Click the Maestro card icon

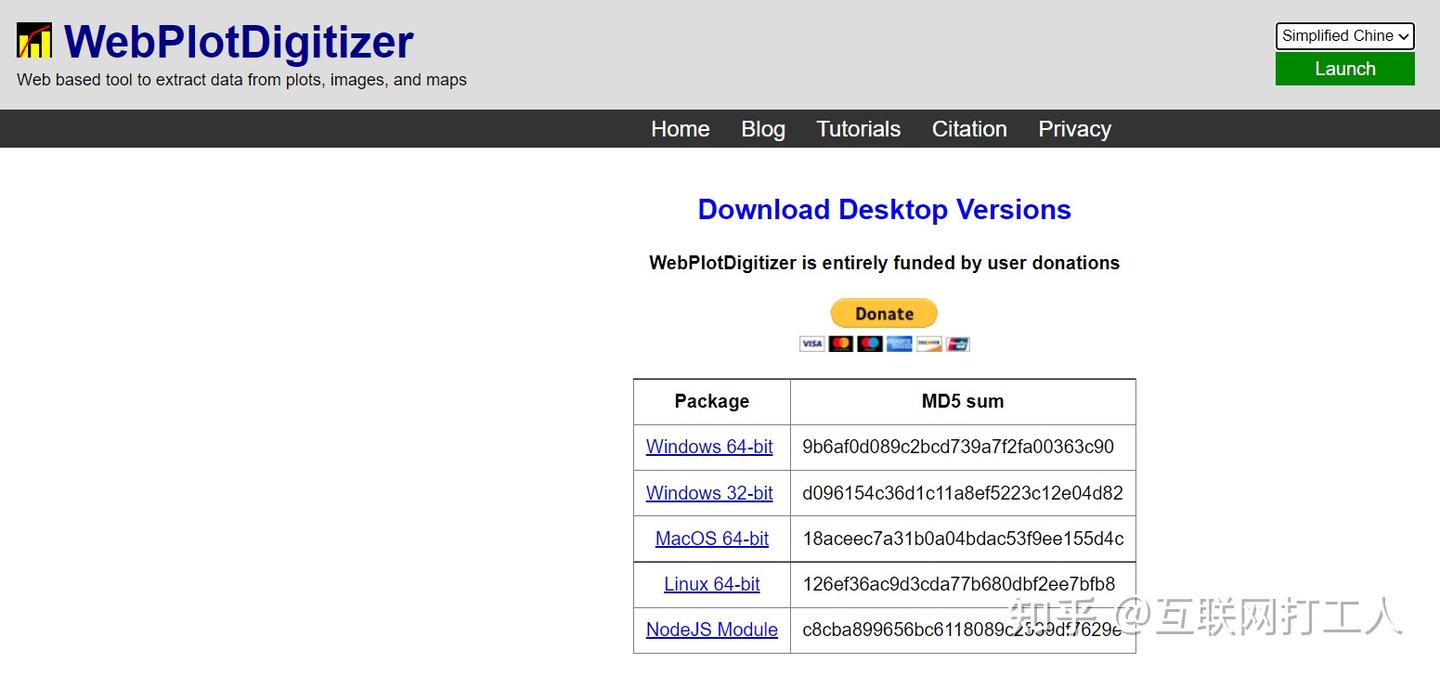click(x=870, y=343)
